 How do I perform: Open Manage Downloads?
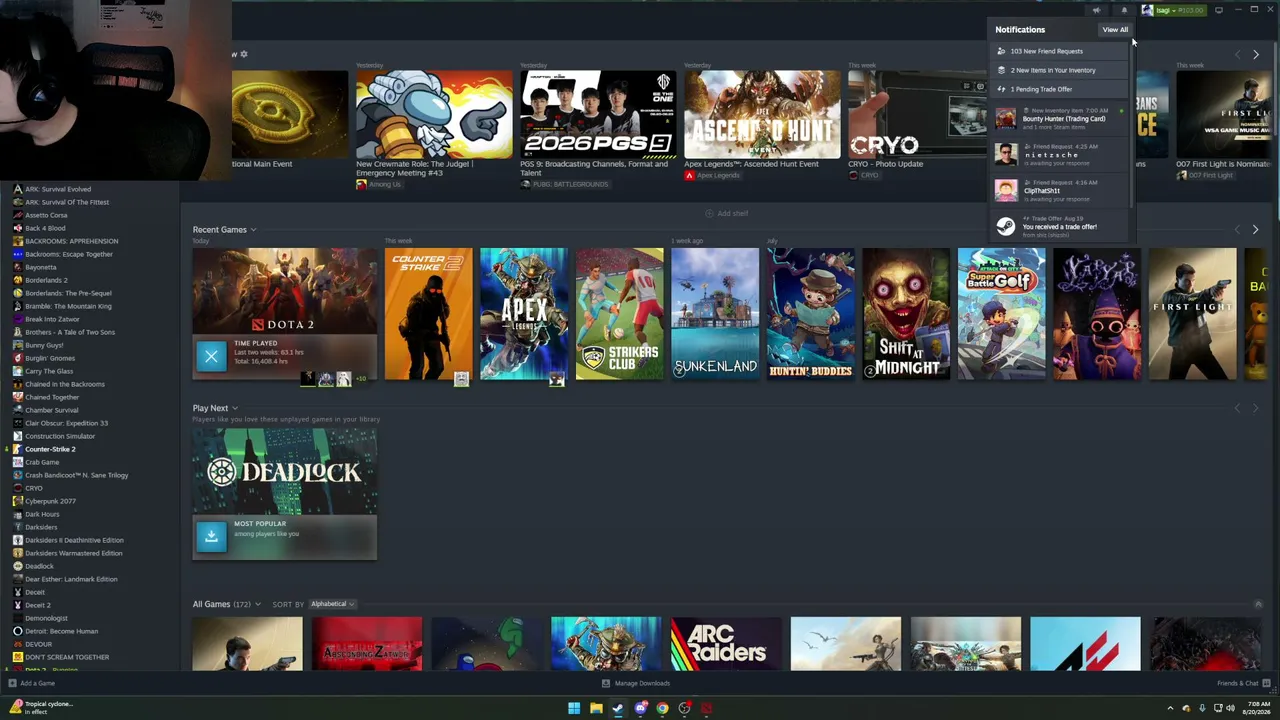(x=636, y=683)
